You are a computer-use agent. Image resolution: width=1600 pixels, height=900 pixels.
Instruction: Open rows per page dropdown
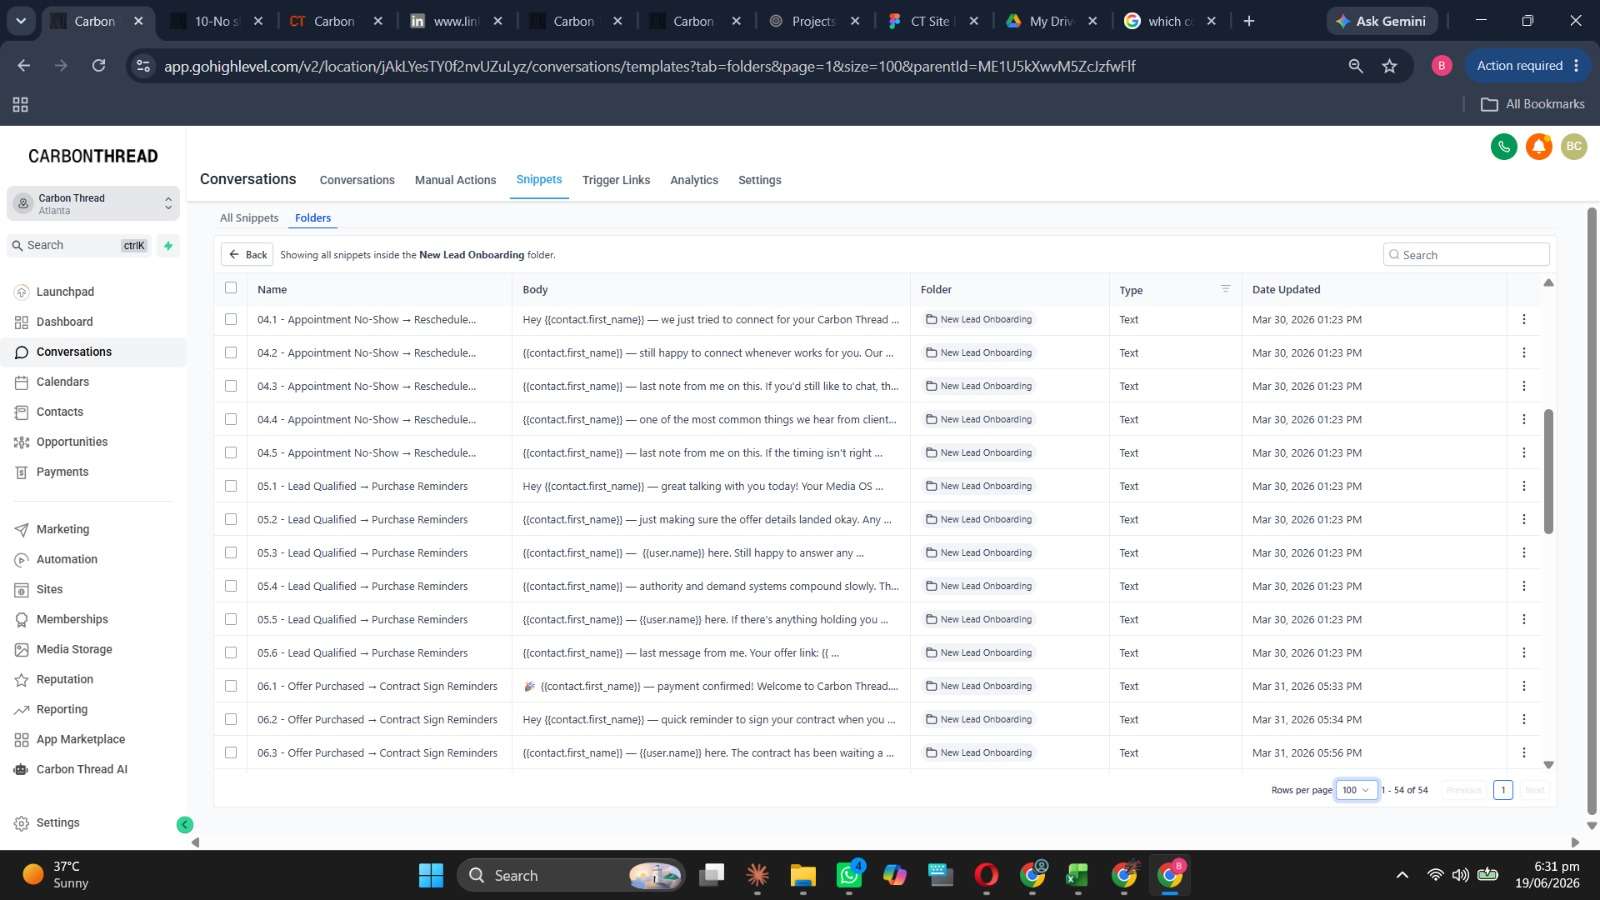point(1357,790)
